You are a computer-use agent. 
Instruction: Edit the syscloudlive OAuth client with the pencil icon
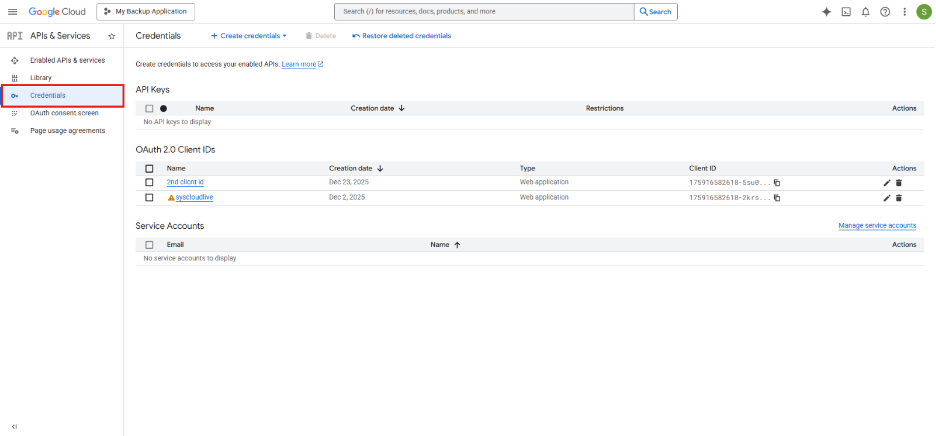(886, 198)
